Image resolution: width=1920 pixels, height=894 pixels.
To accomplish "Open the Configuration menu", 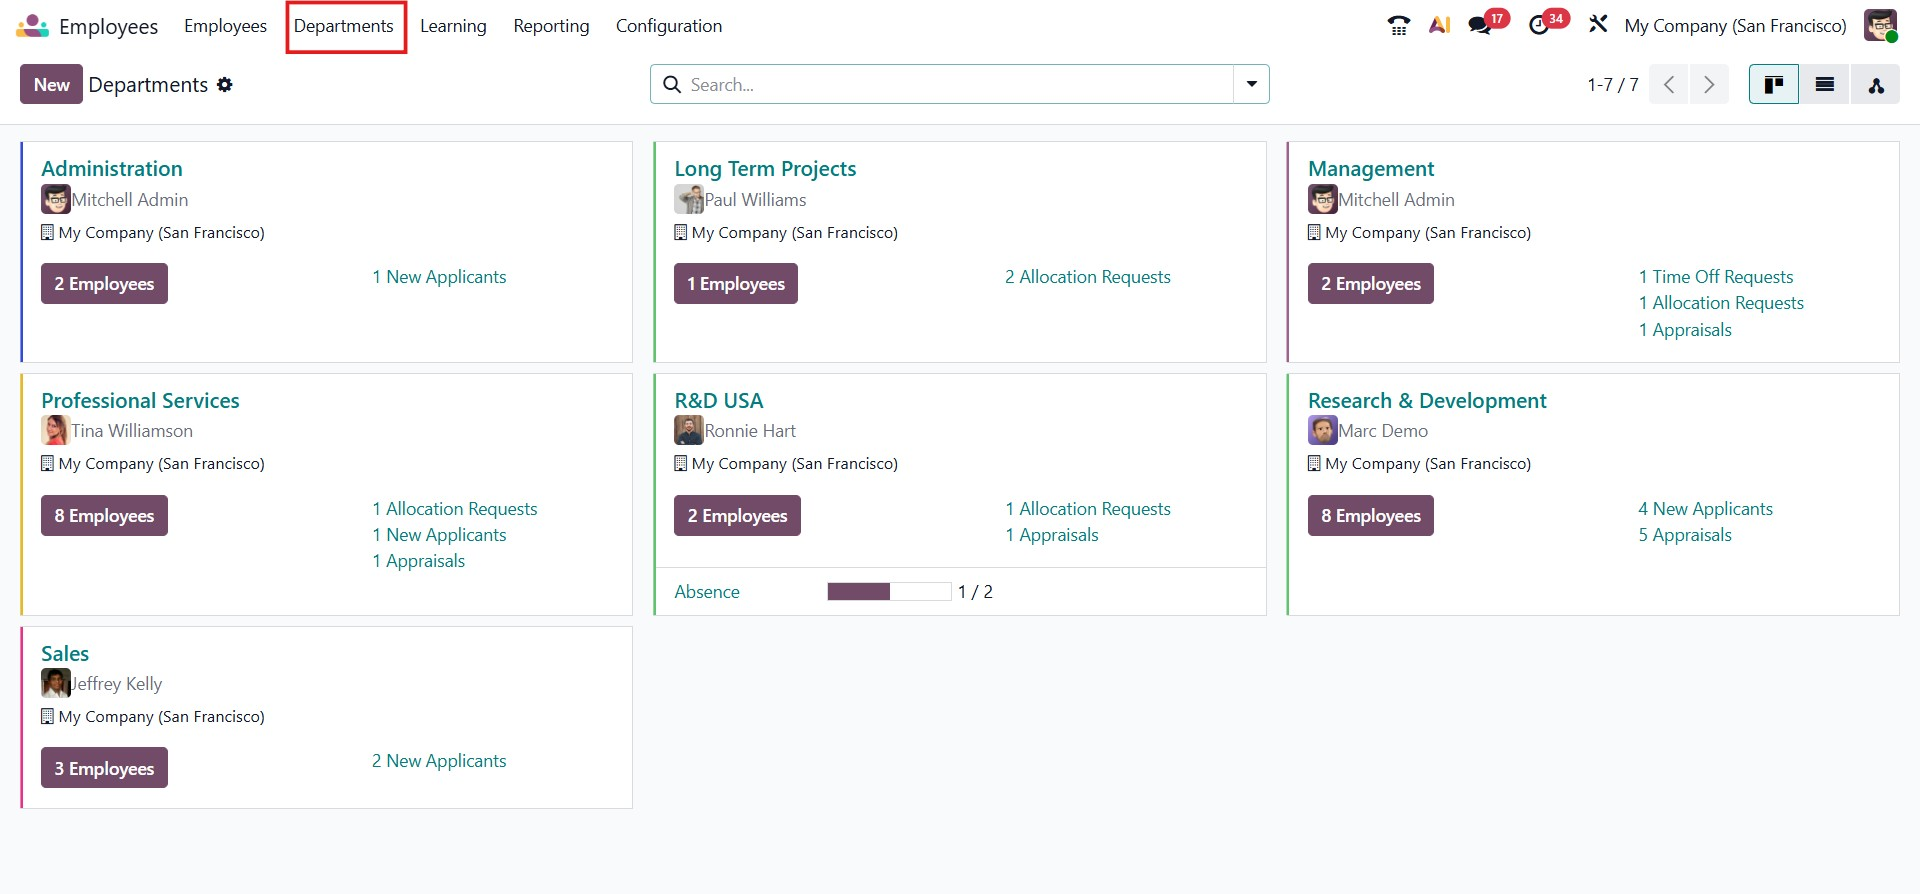I will (668, 26).
